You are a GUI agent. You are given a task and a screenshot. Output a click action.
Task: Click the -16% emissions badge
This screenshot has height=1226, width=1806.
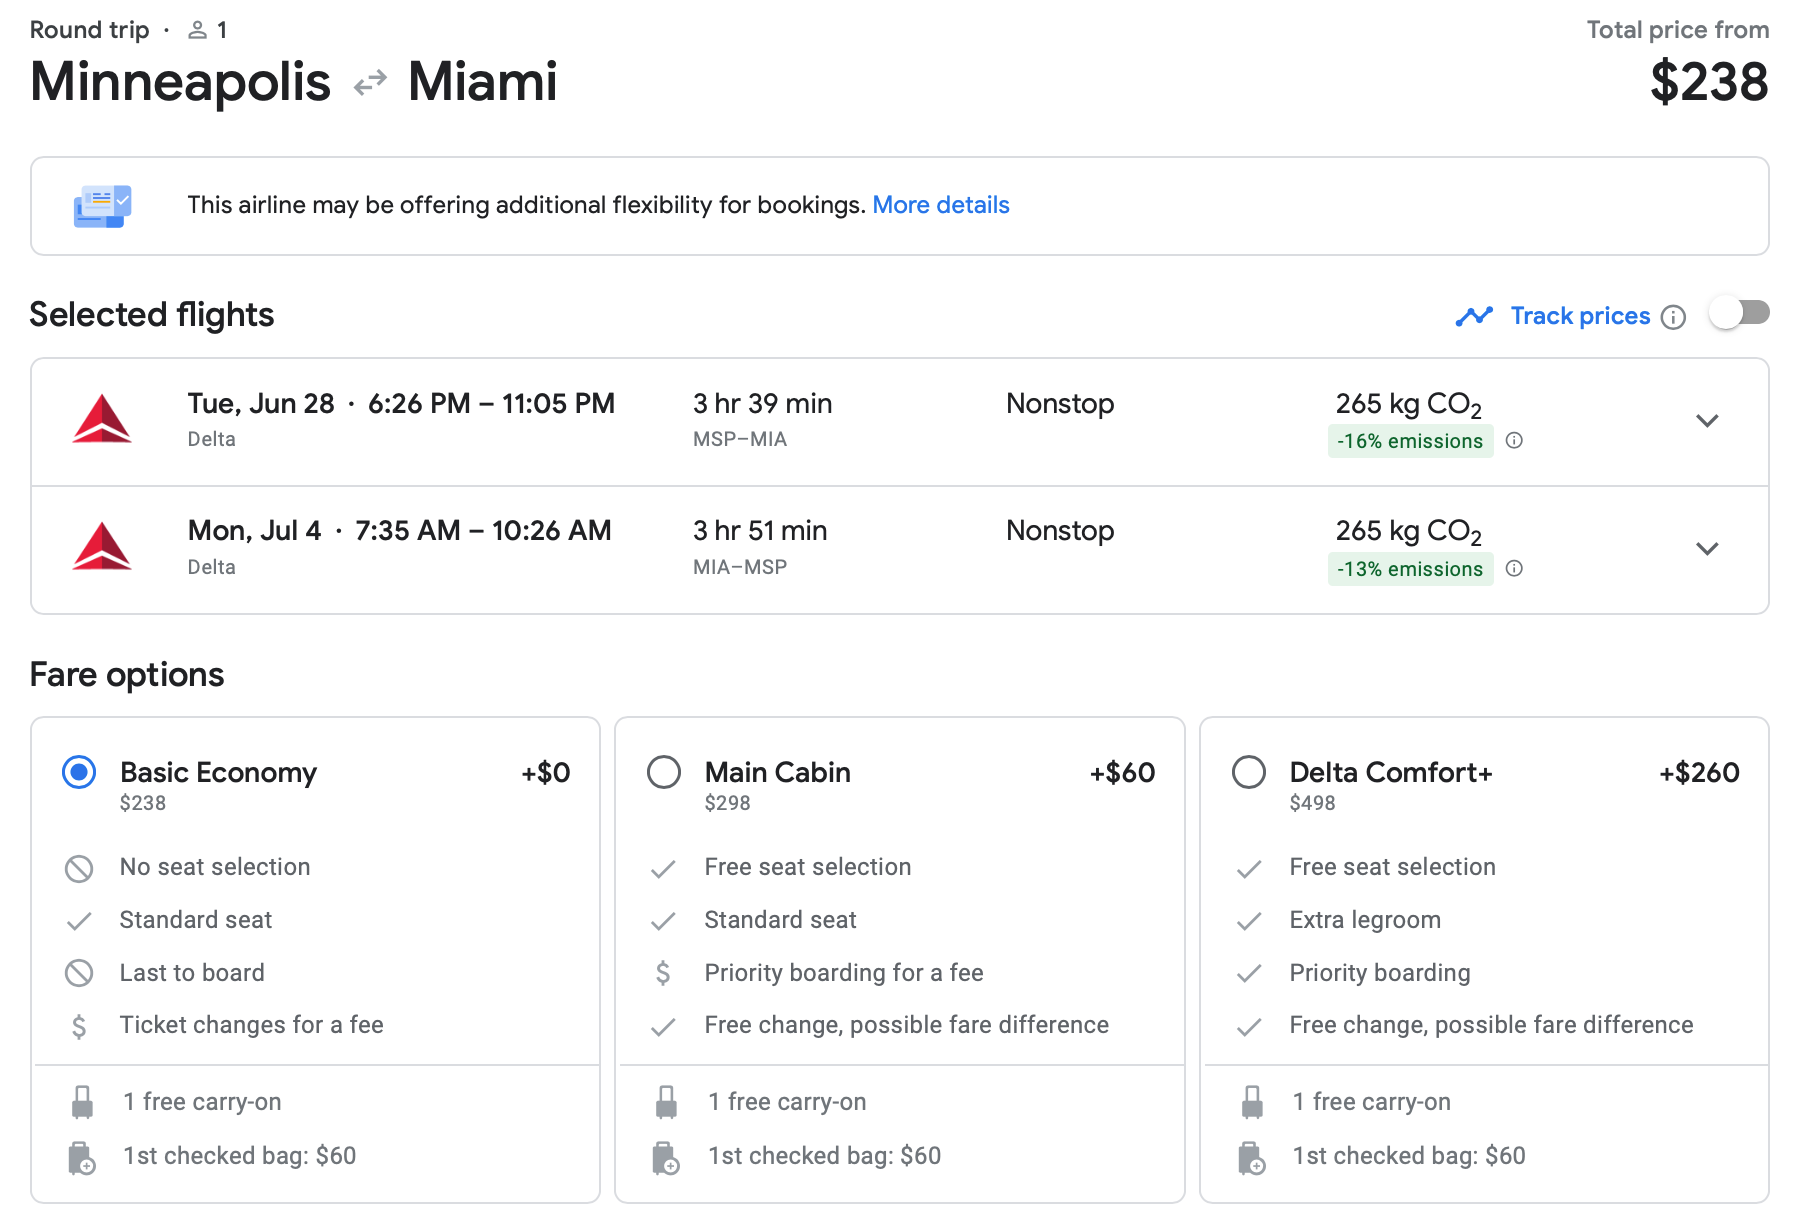click(1409, 441)
